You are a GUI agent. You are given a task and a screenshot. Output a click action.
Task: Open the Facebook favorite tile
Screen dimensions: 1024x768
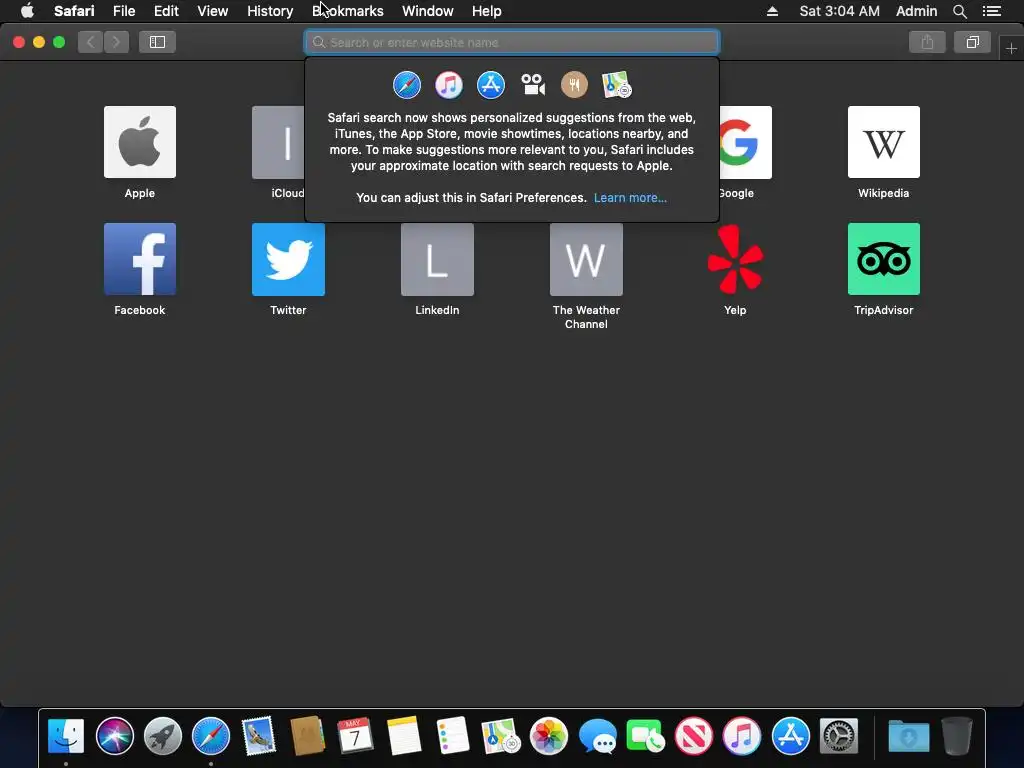point(140,259)
